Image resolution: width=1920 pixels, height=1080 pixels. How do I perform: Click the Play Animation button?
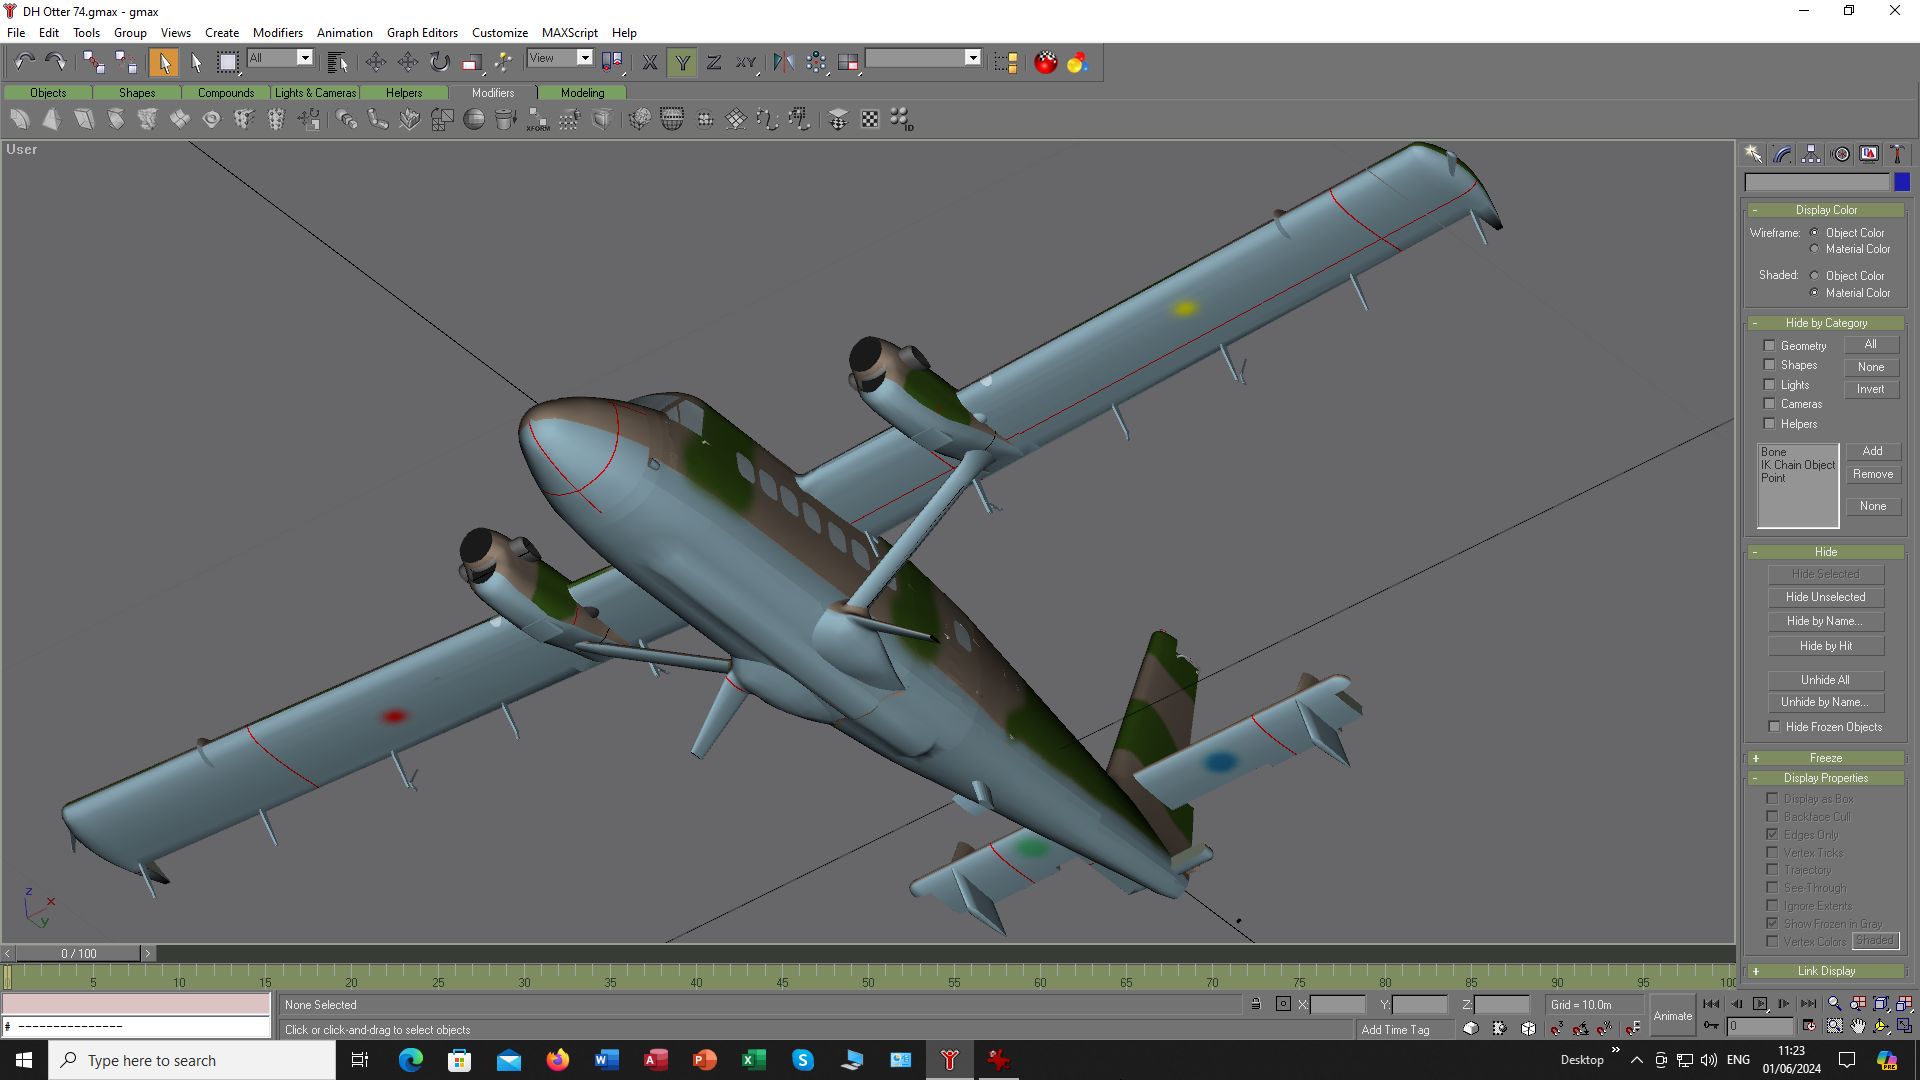pyautogui.click(x=1760, y=1004)
